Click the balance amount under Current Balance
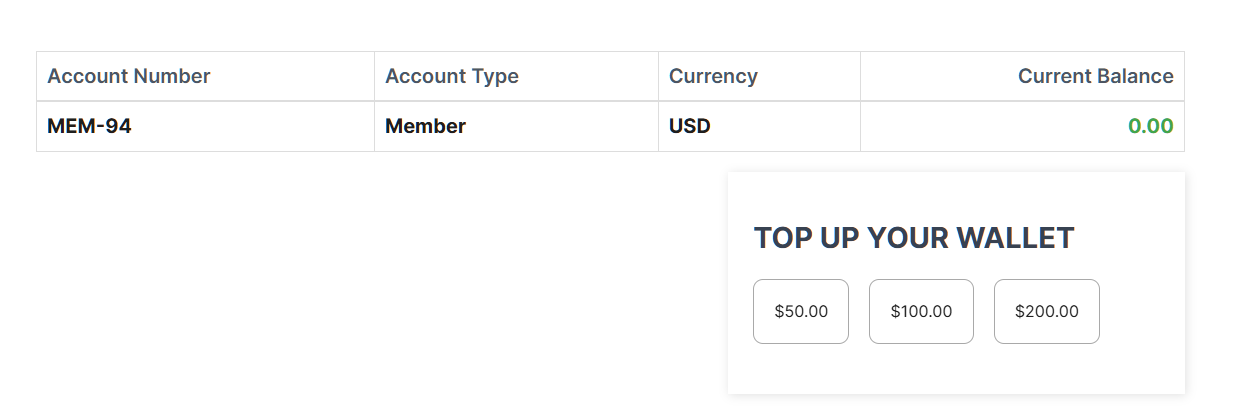 [1150, 127]
